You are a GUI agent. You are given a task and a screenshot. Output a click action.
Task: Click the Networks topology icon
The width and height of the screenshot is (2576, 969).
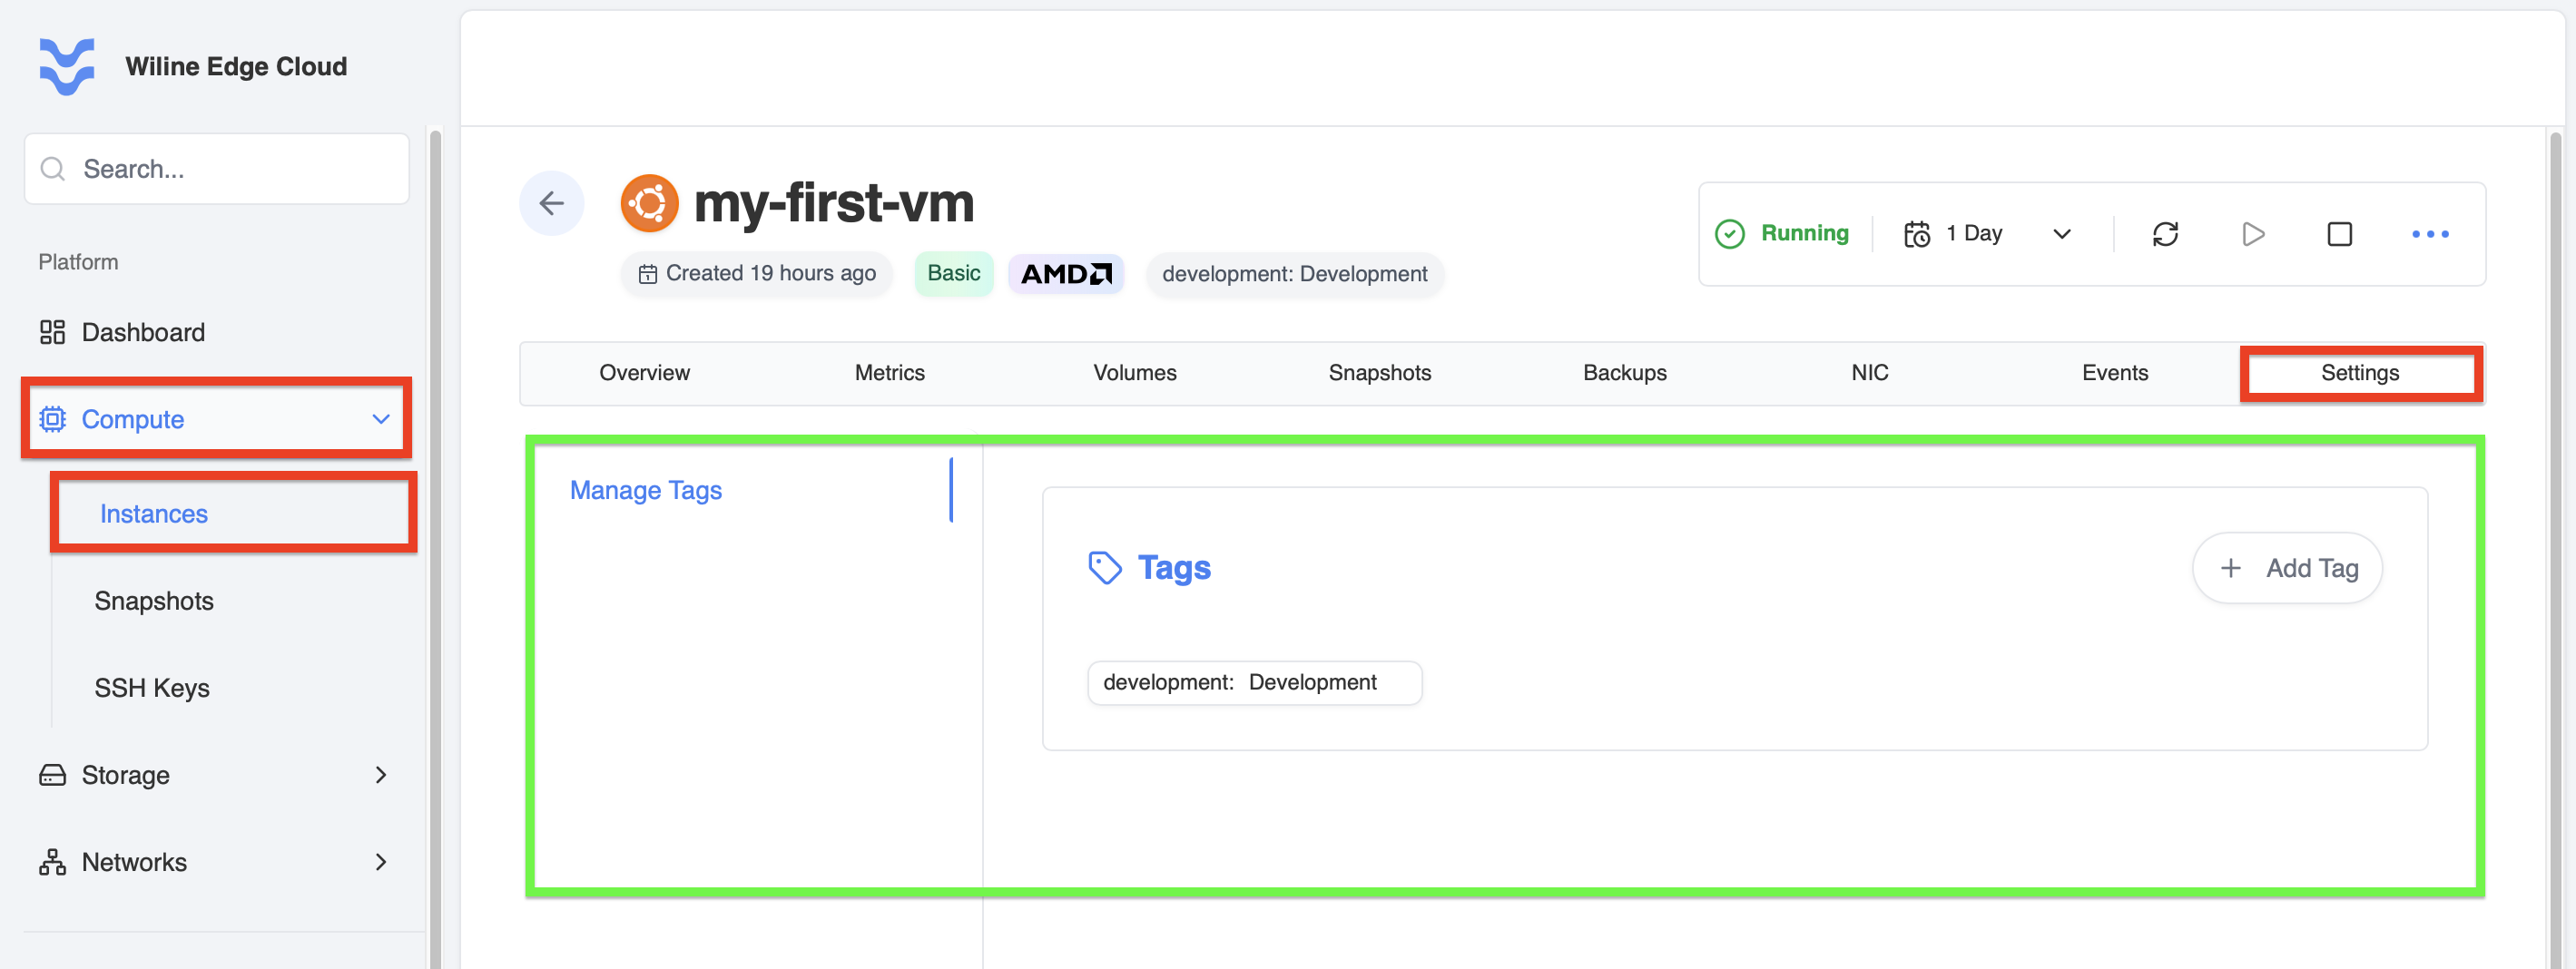[52, 862]
